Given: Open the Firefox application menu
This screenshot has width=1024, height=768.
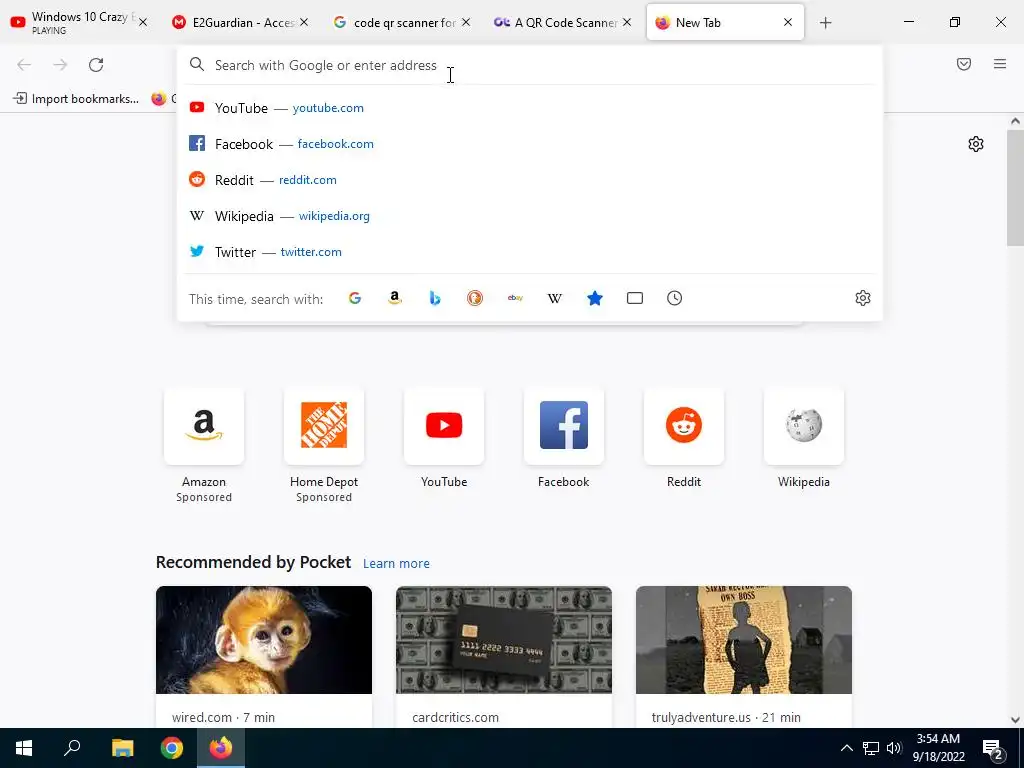Looking at the screenshot, I should pos(1000,64).
